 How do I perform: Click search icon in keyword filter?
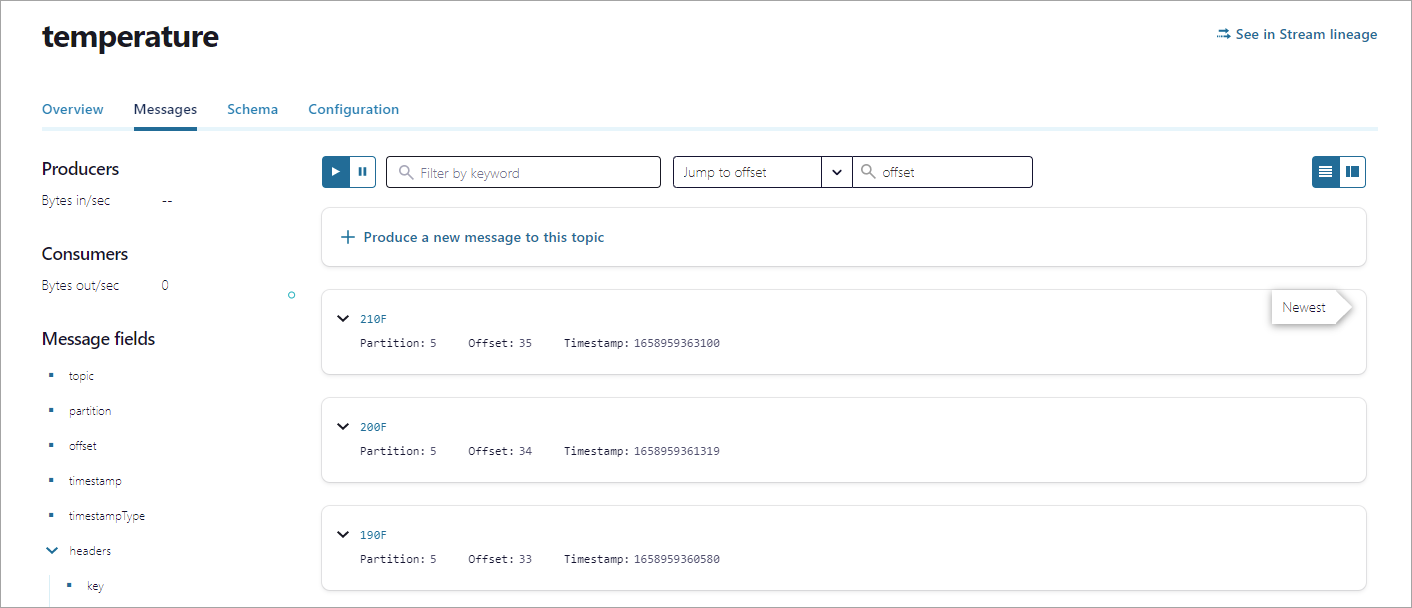[406, 173]
